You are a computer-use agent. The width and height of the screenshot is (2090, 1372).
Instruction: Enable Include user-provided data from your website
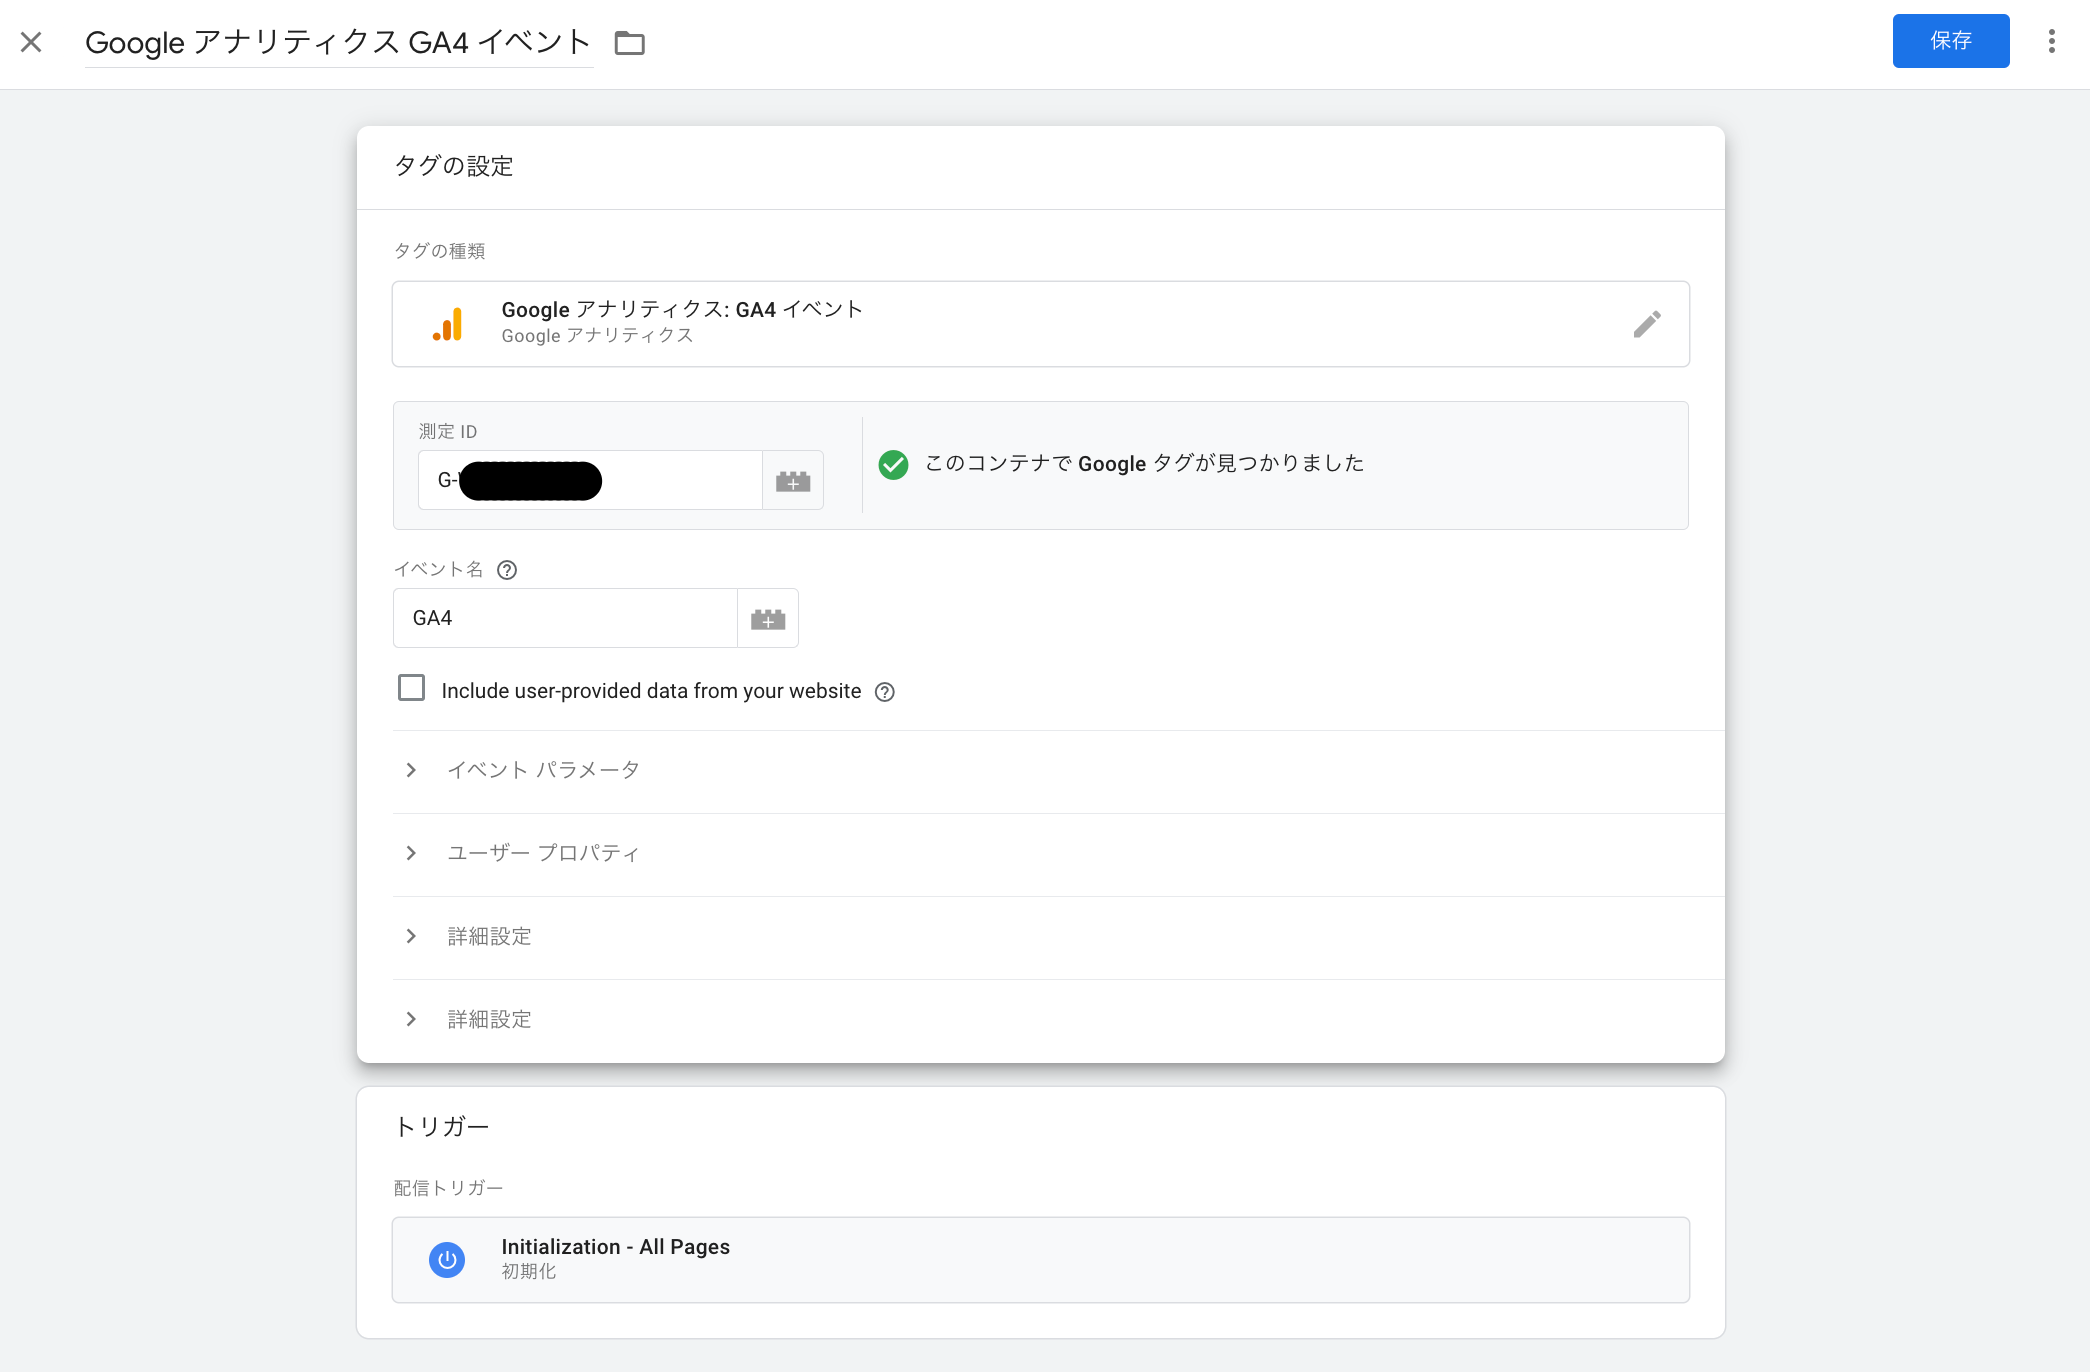point(412,688)
